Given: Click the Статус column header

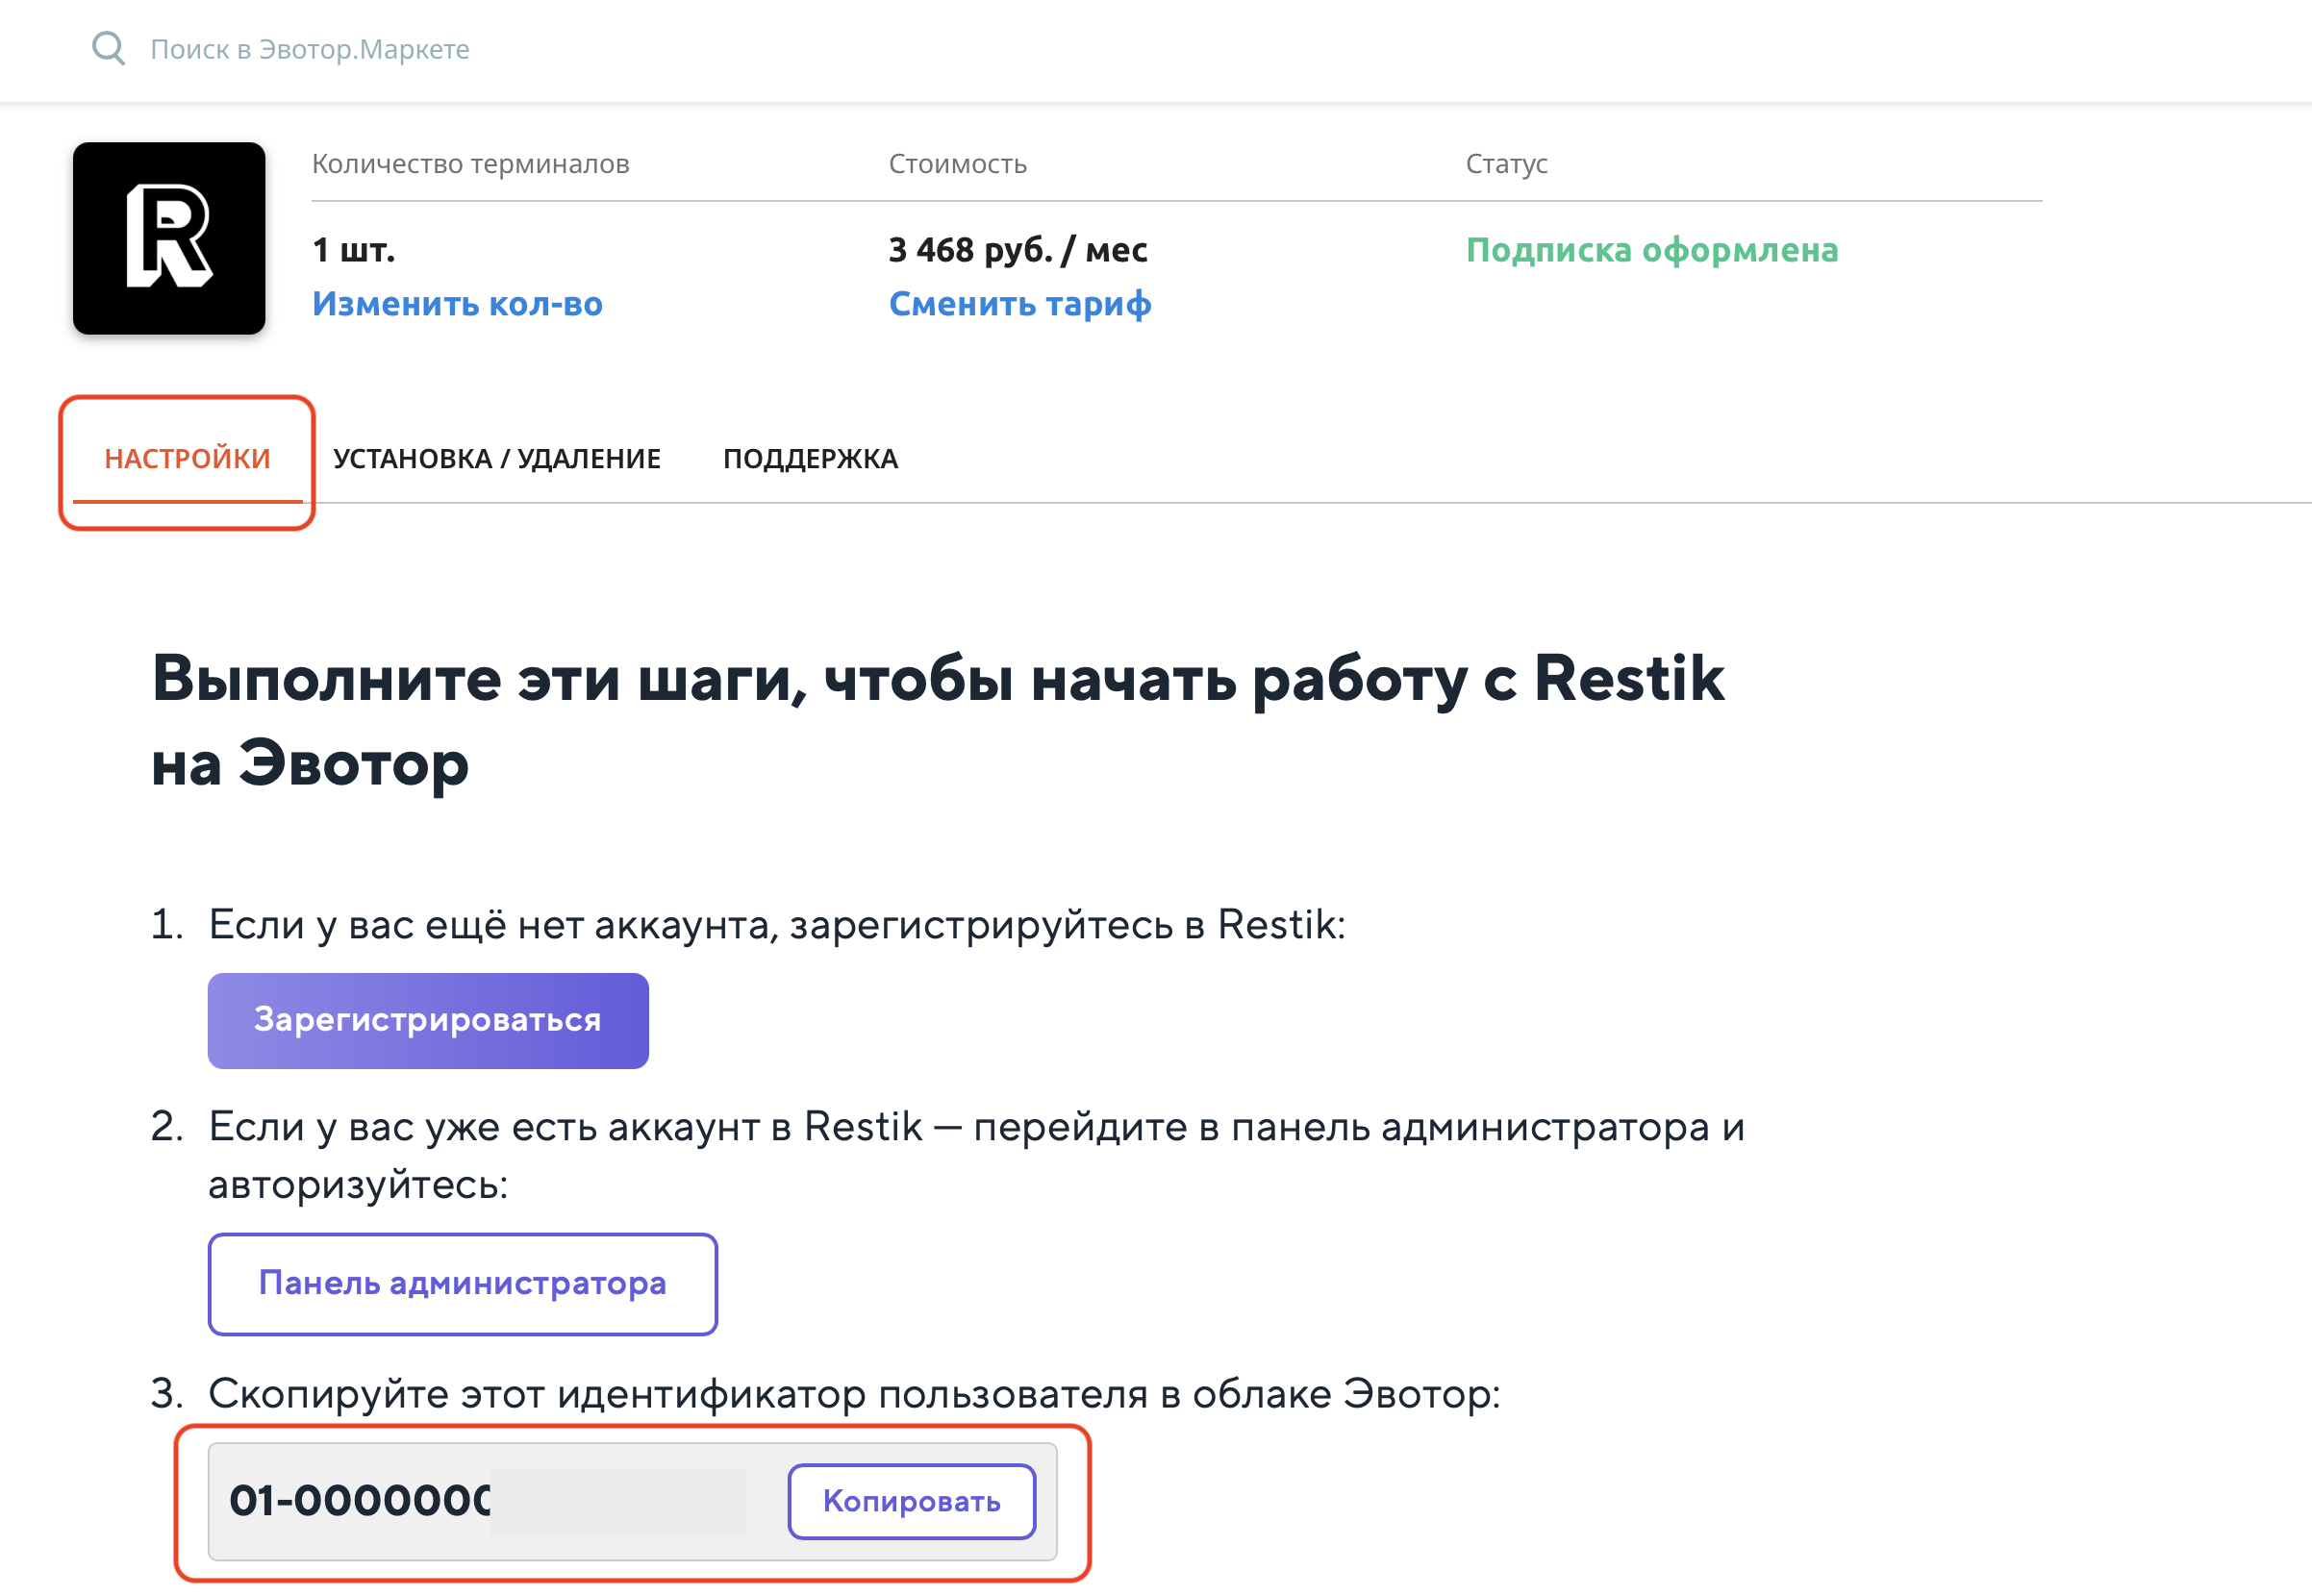Looking at the screenshot, I should point(1506,163).
